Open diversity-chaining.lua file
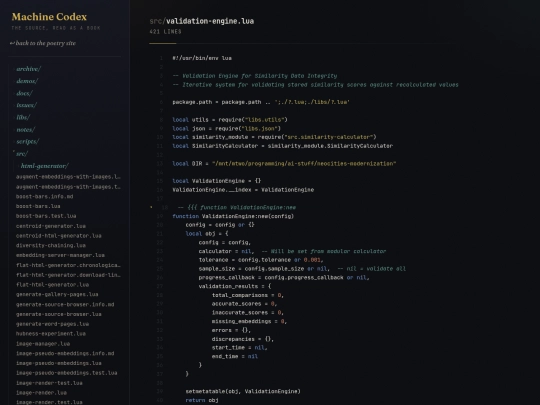 pyautogui.click(x=51, y=245)
